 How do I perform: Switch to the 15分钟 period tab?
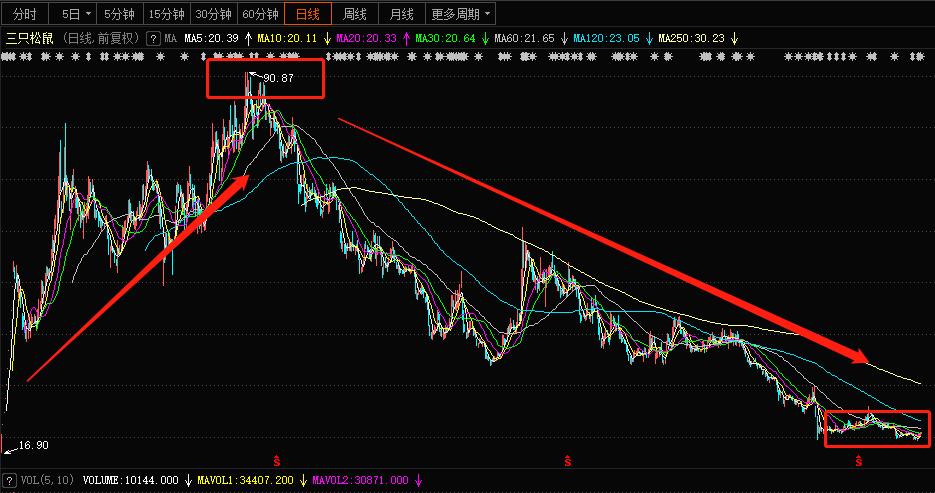(x=166, y=14)
